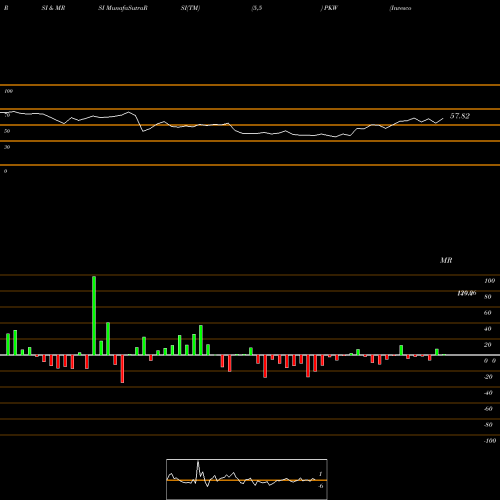The width and height of the screenshot is (500, 500).
Task: Click the 'SI MunafaSutraR' header text
Action: 123,8
